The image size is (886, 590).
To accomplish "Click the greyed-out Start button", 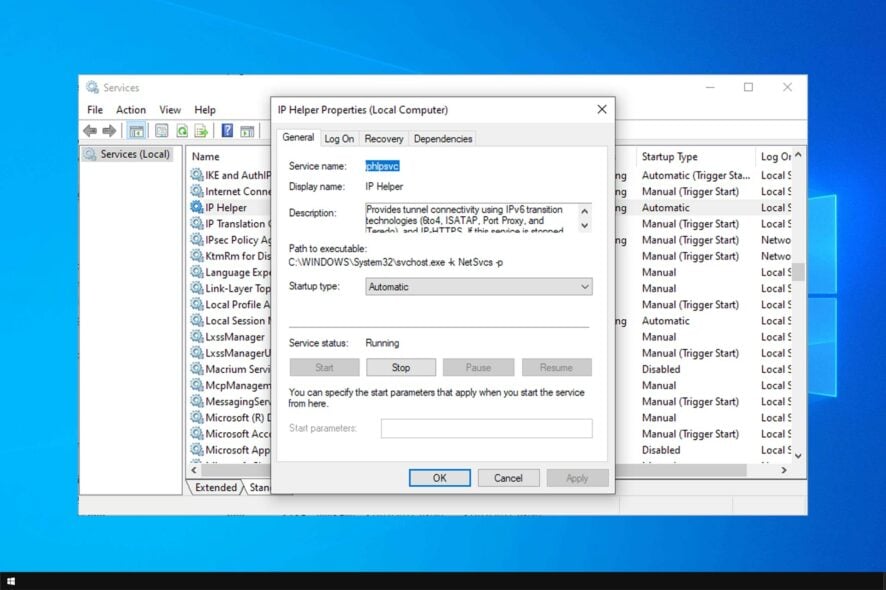I will (x=324, y=367).
